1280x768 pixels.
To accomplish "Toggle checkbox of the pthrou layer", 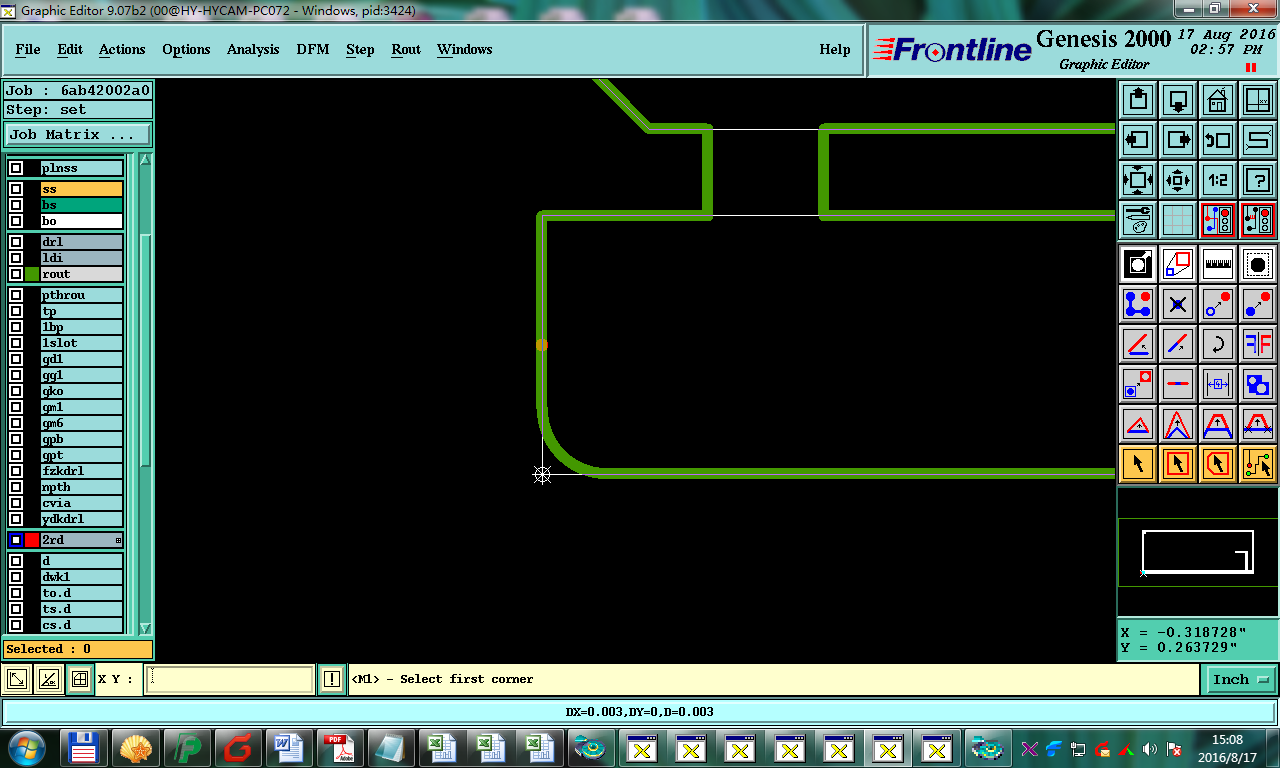I will (16, 295).
